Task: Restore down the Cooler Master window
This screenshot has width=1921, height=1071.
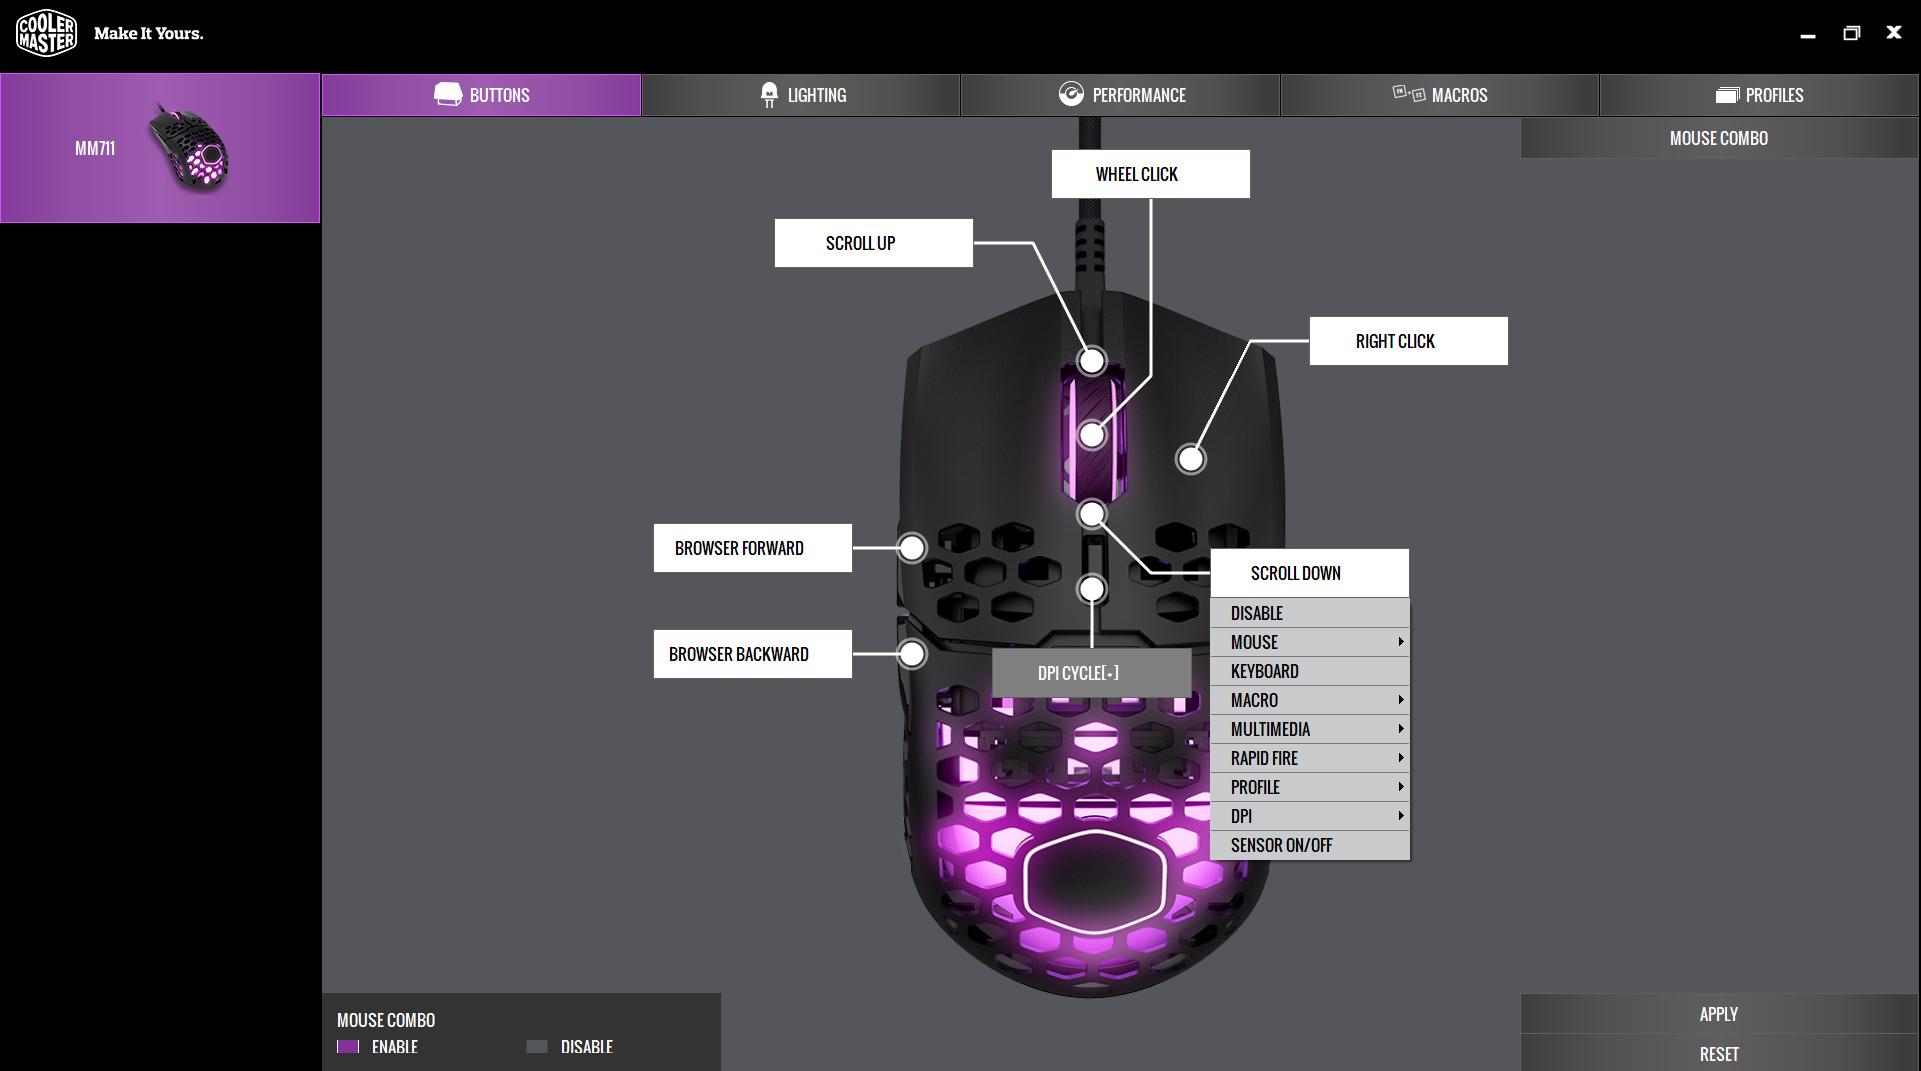Action: click(x=1852, y=33)
